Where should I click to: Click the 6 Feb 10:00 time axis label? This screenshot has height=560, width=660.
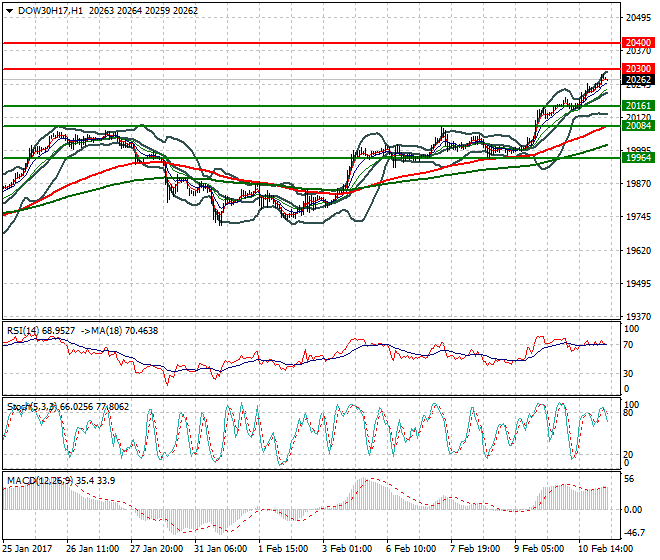(411, 549)
